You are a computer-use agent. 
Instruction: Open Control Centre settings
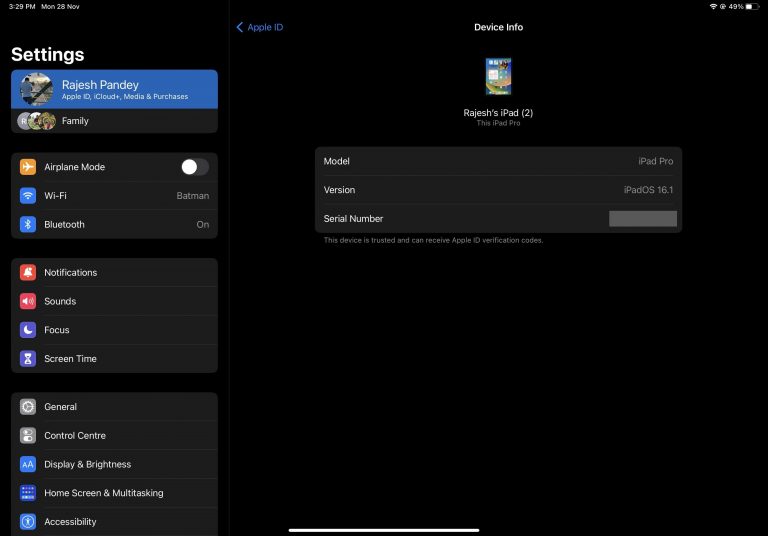(x=115, y=436)
